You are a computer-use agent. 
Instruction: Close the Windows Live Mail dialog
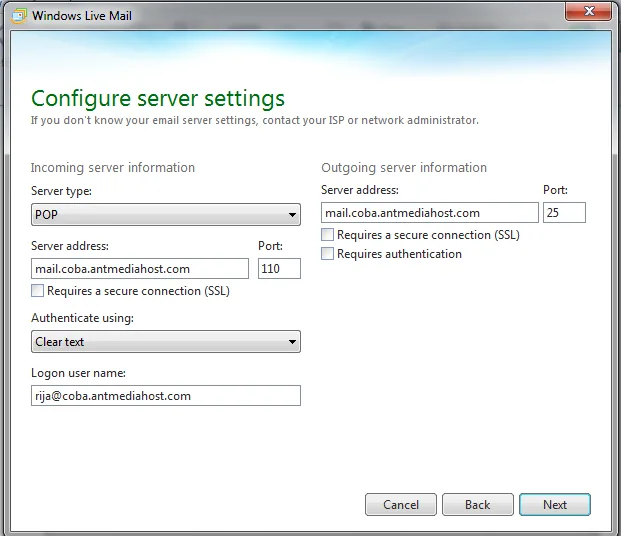(589, 11)
